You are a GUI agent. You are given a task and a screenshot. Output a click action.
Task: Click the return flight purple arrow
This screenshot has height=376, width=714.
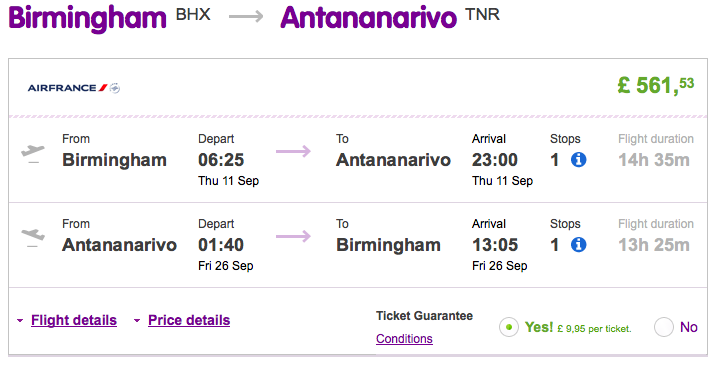pos(293,236)
